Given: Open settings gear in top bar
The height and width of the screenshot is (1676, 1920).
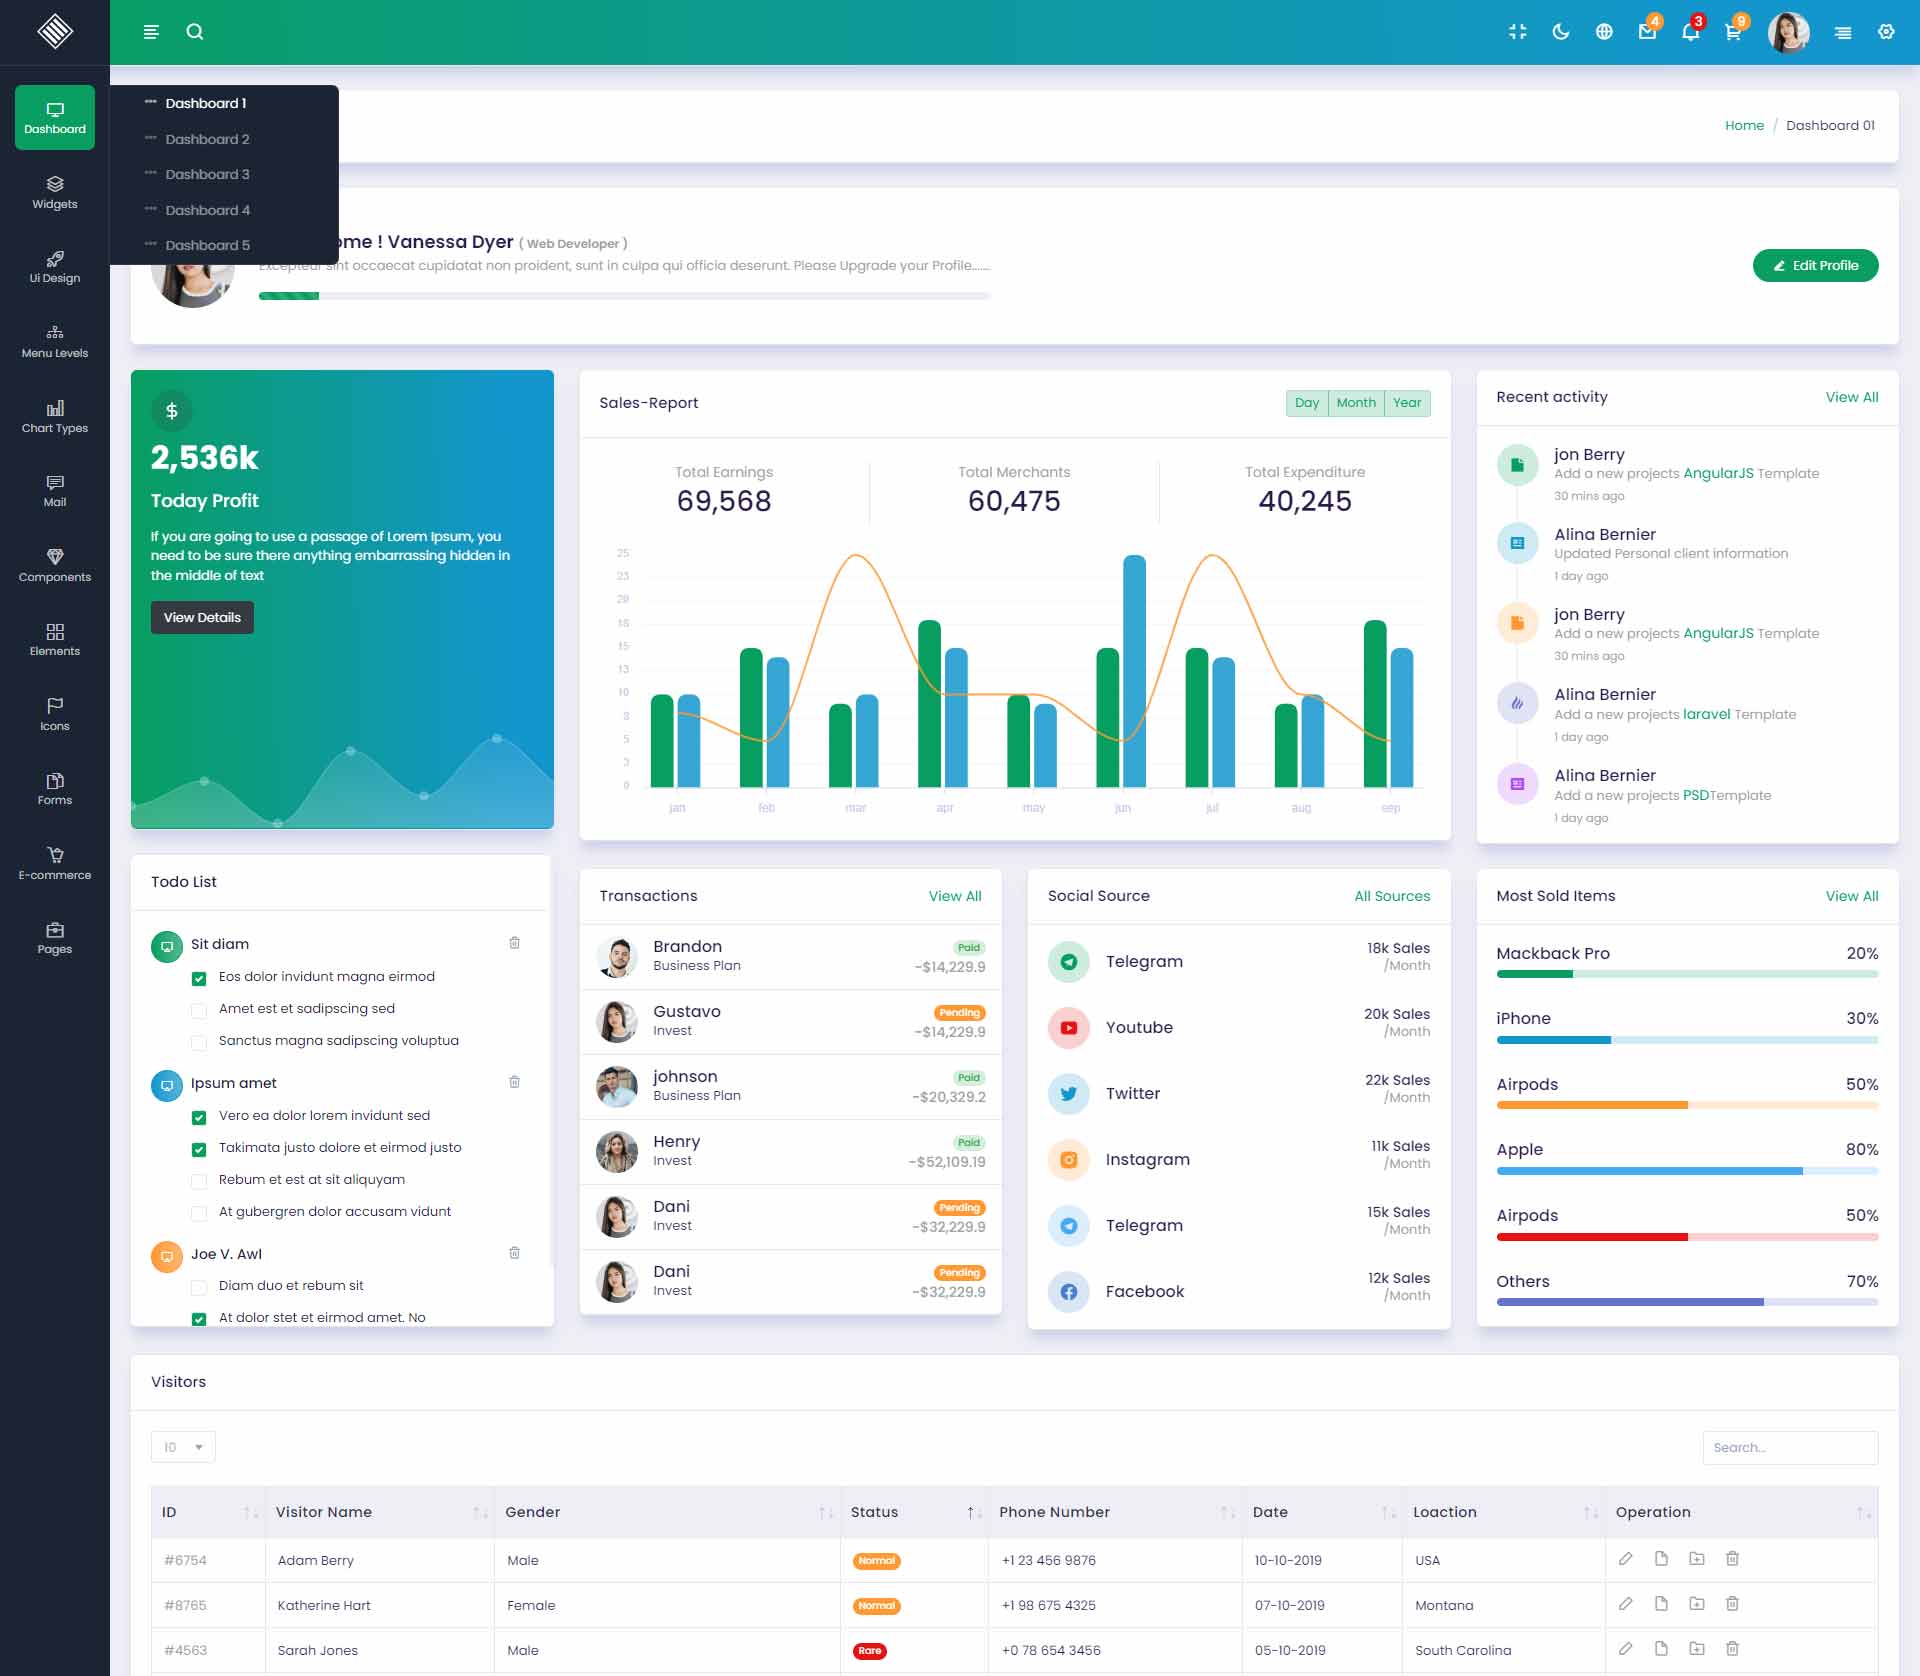Looking at the screenshot, I should [1886, 32].
